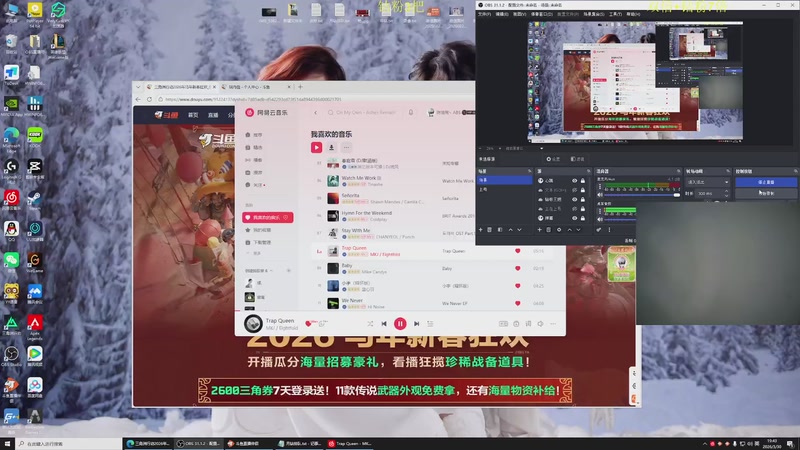Open the more options dots in player bar

coord(553,323)
